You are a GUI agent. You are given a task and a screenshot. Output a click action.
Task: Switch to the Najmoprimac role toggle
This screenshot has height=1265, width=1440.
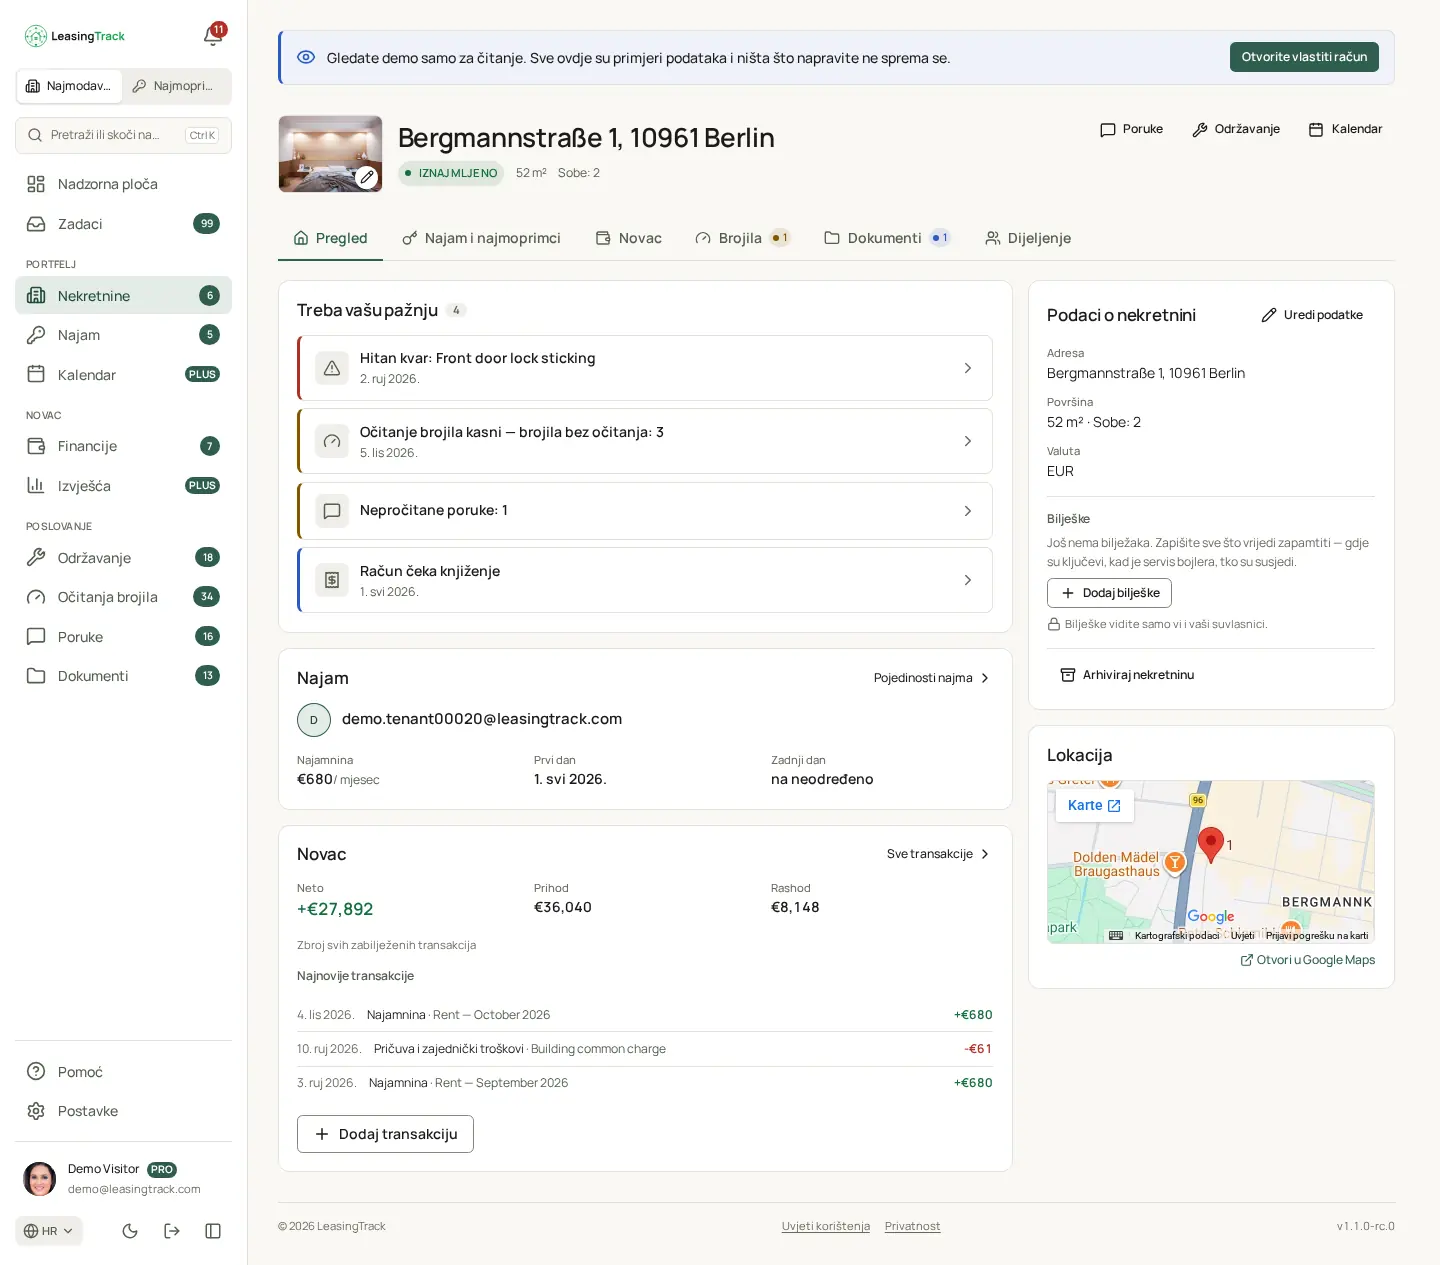pos(173,86)
